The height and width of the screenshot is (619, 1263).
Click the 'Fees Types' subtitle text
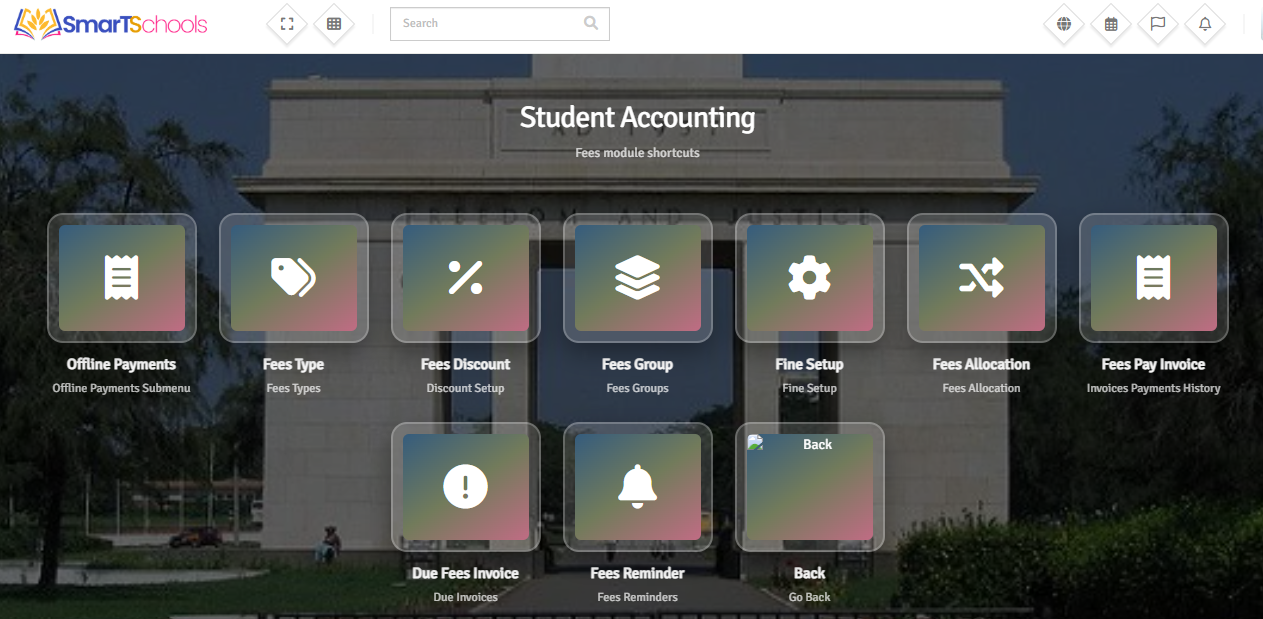point(294,388)
